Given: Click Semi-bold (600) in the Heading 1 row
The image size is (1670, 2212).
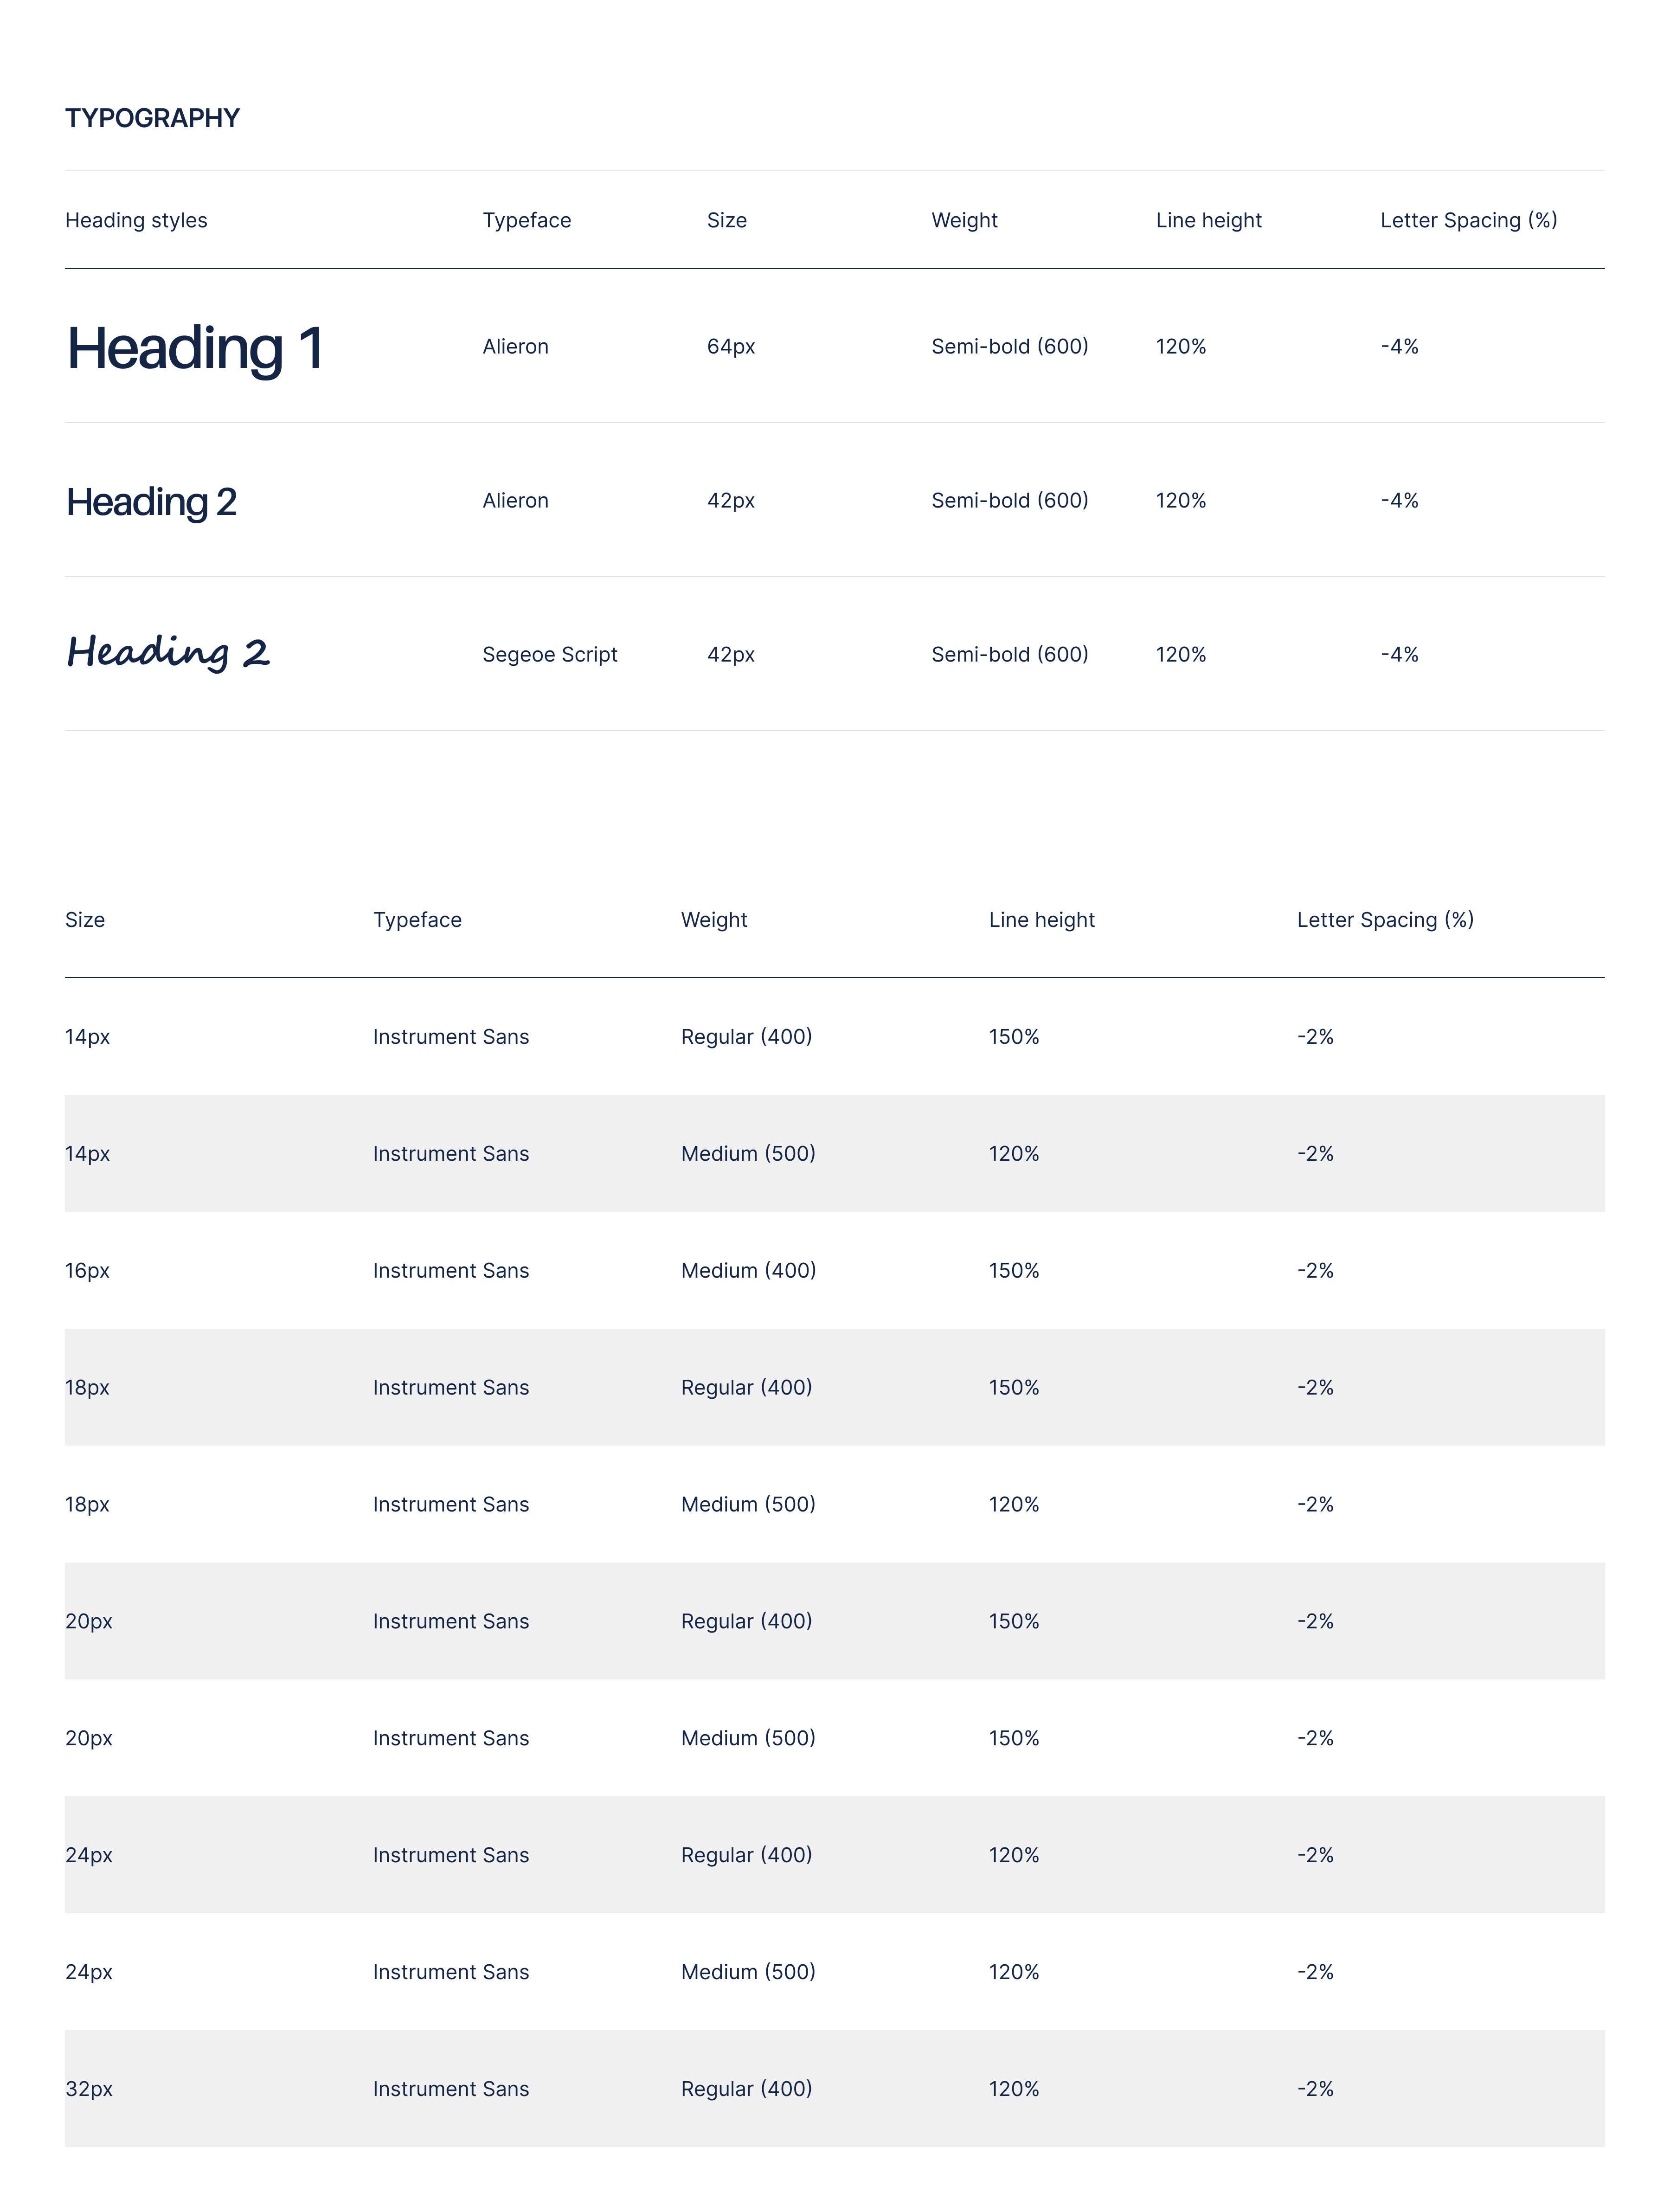Looking at the screenshot, I should (x=1009, y=346).
